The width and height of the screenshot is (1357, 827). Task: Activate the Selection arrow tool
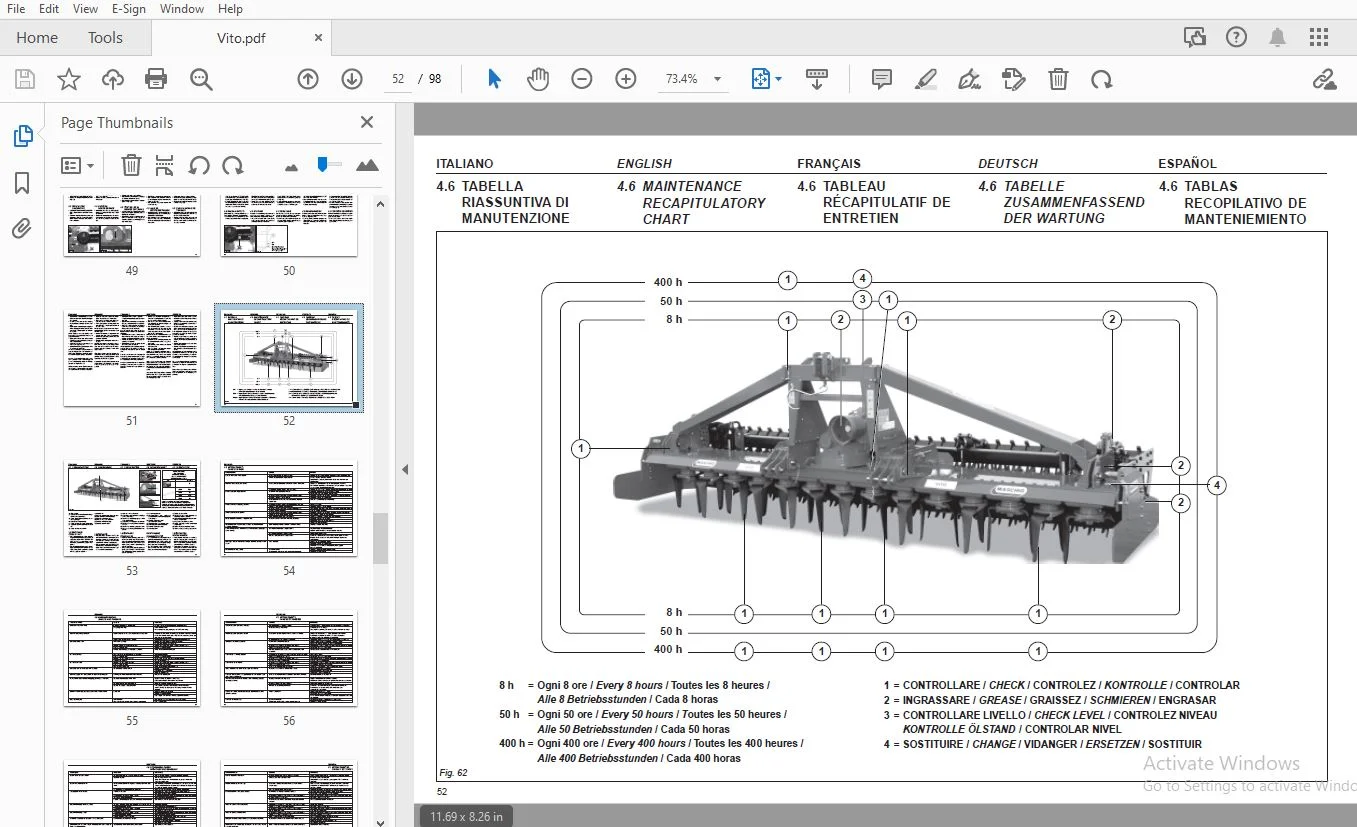(494, 79)
